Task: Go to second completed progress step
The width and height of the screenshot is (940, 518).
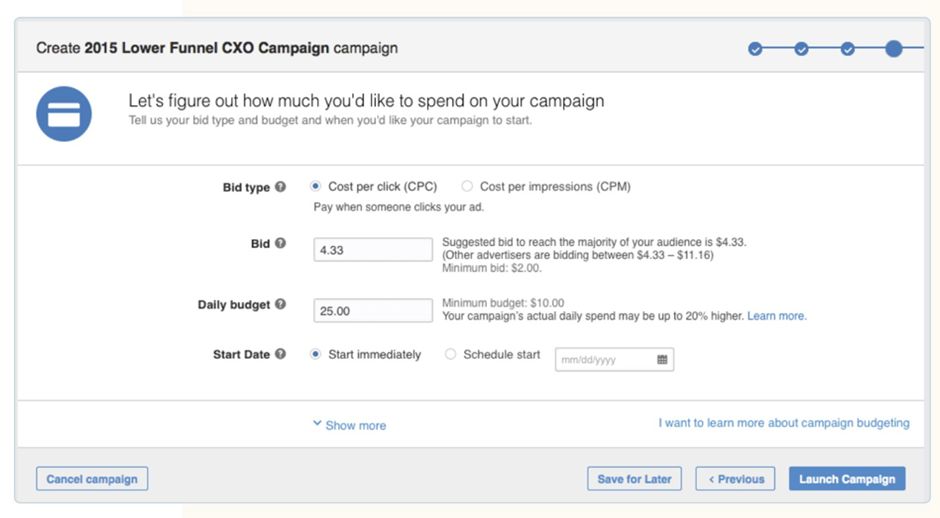Action: pos(801,48)
